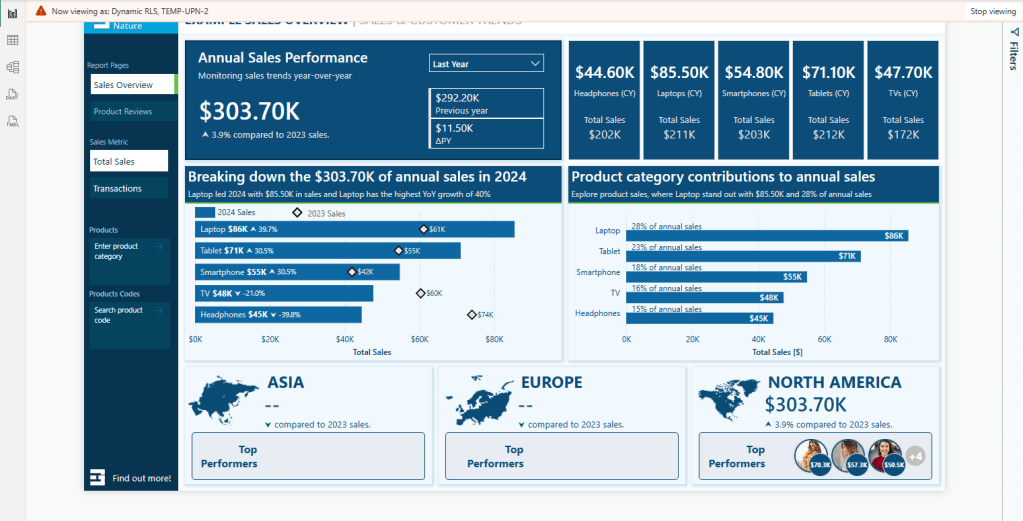This screenshot has height=521, width=1023.
Task: Click the Find out more! link
Action: click(x=141, y=478)
